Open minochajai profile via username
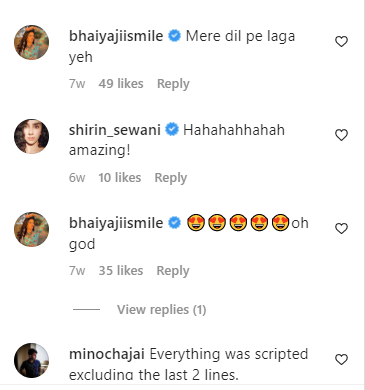 point(107,354)
